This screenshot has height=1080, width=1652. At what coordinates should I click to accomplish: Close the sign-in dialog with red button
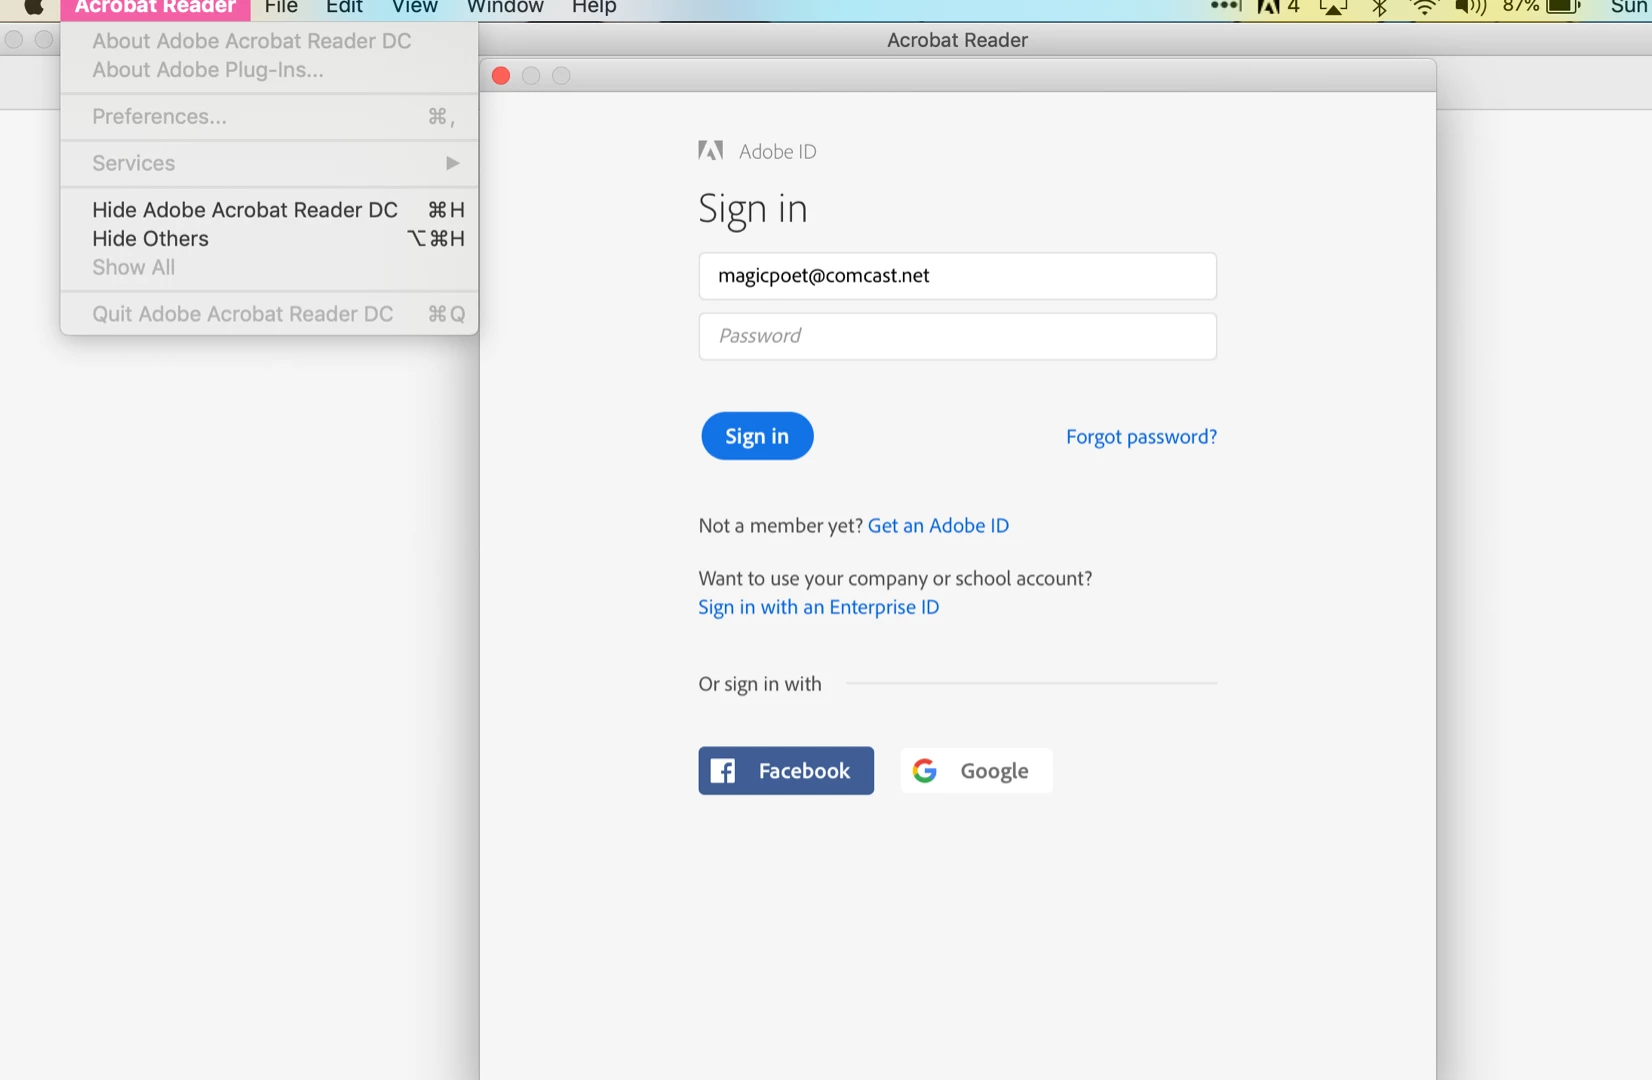(x=501, y=76)
